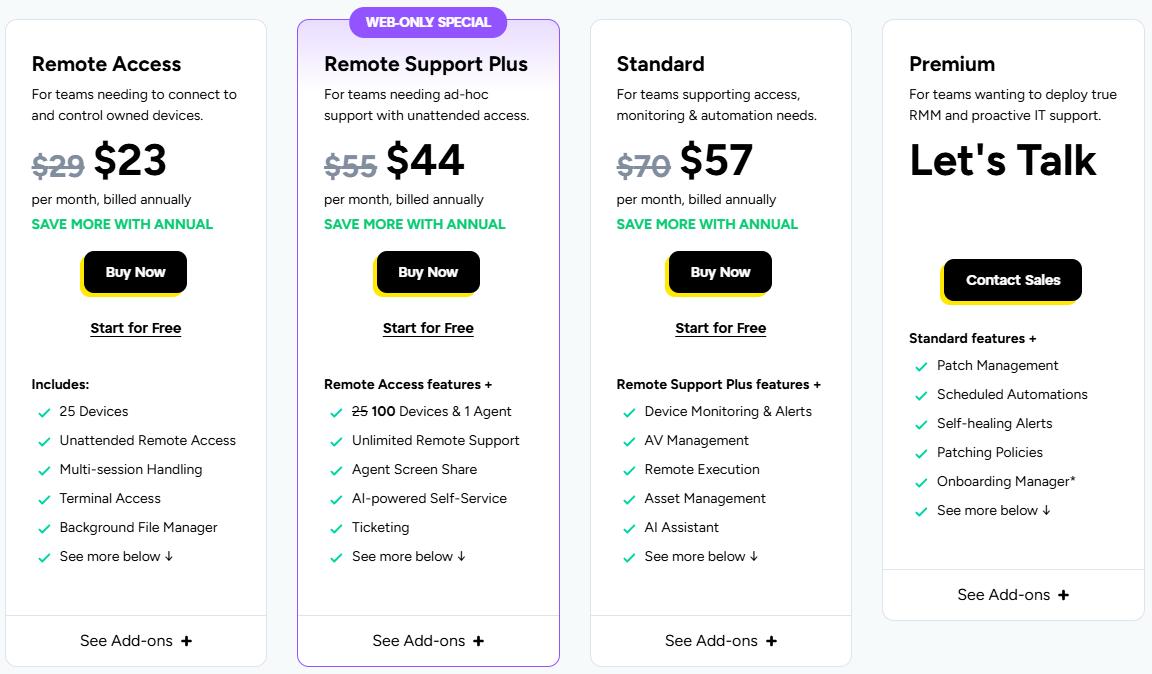Click See more below in Remote Support Plus list

click(408, 556)
